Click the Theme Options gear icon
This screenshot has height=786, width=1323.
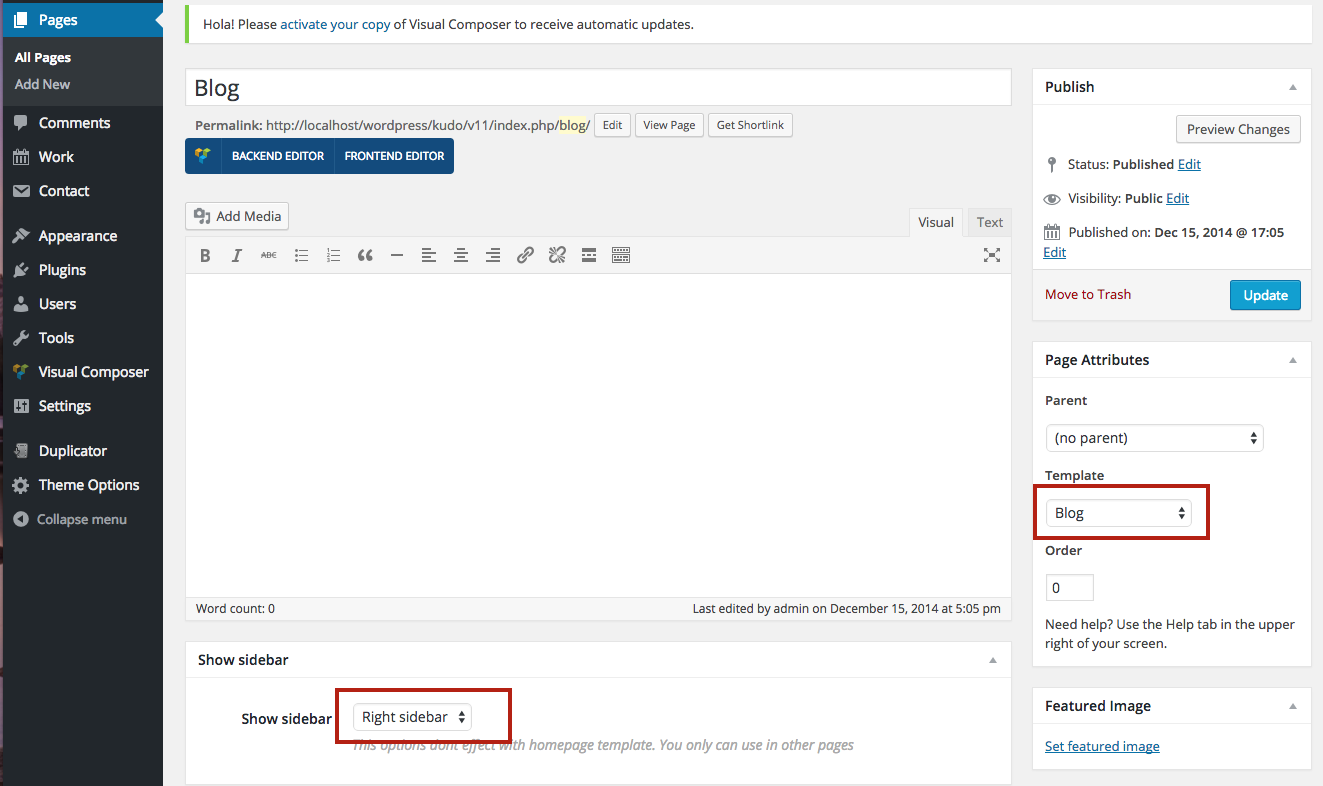(x=21, y=485)
